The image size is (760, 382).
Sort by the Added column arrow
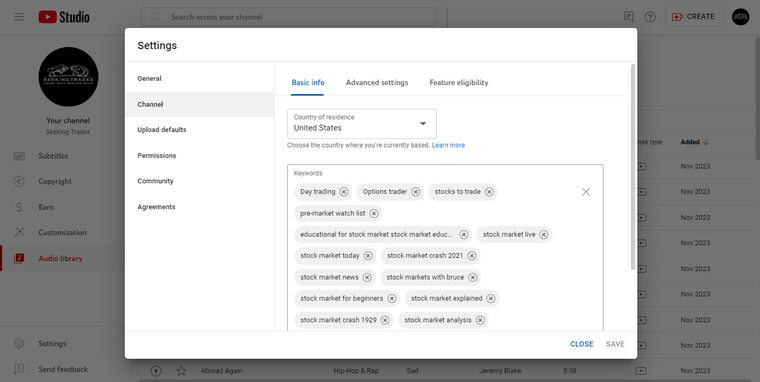coord(706,142)
